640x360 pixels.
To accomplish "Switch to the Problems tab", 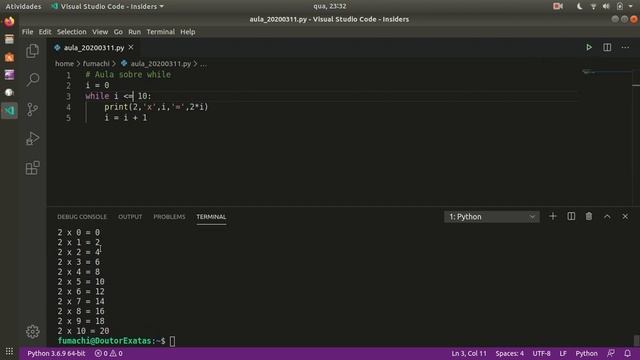I will coord(169,217).
